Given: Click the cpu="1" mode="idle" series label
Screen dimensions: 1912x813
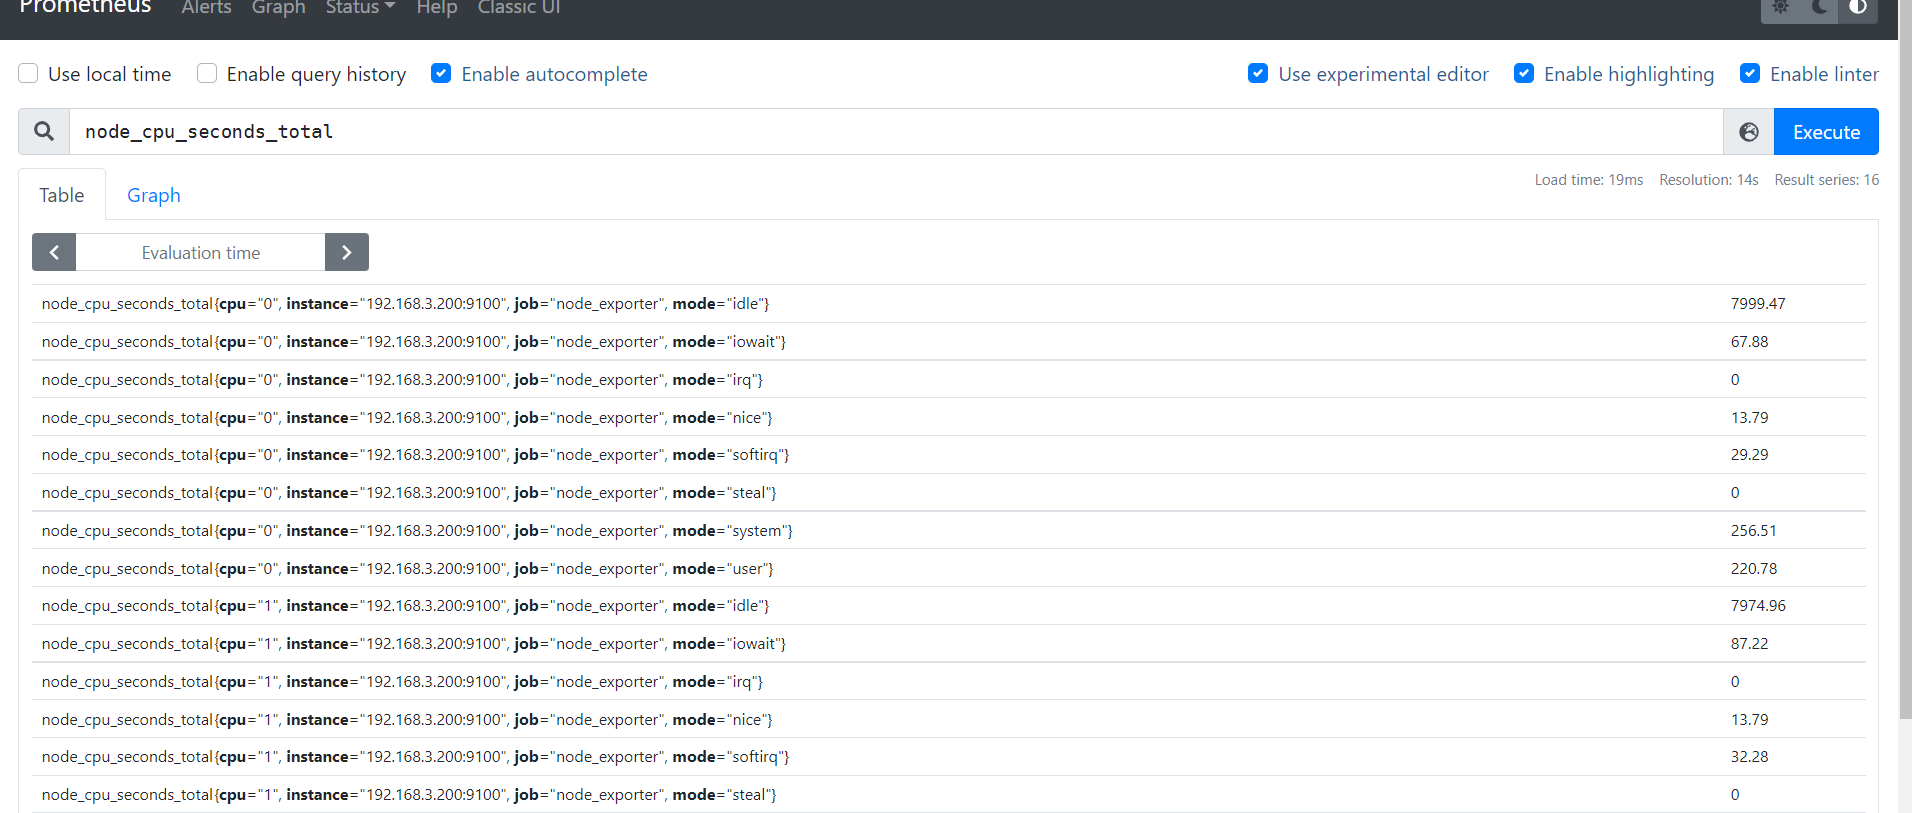Looking at the screenshot, I should [406, 606].
